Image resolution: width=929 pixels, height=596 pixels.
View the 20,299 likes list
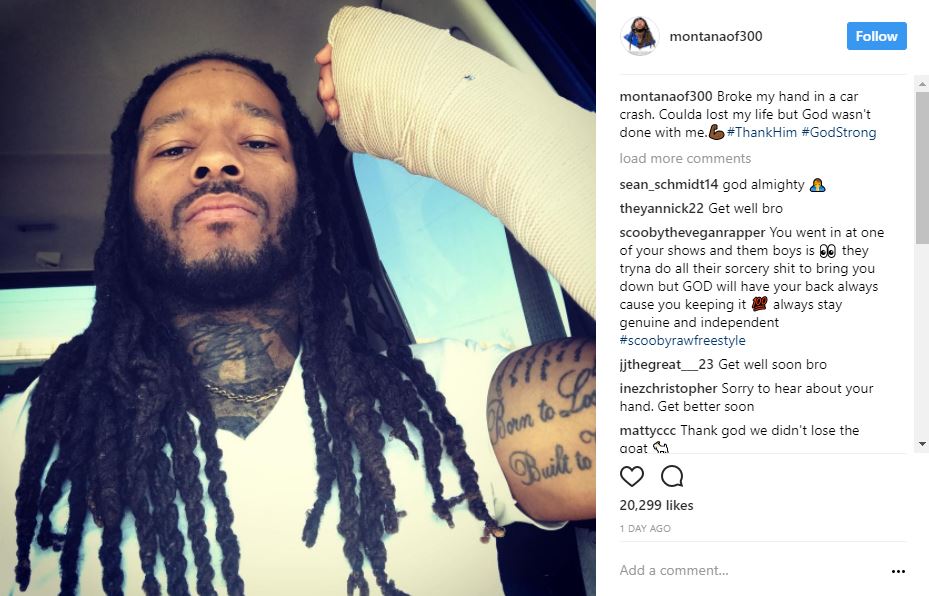(x=656, y=505)
